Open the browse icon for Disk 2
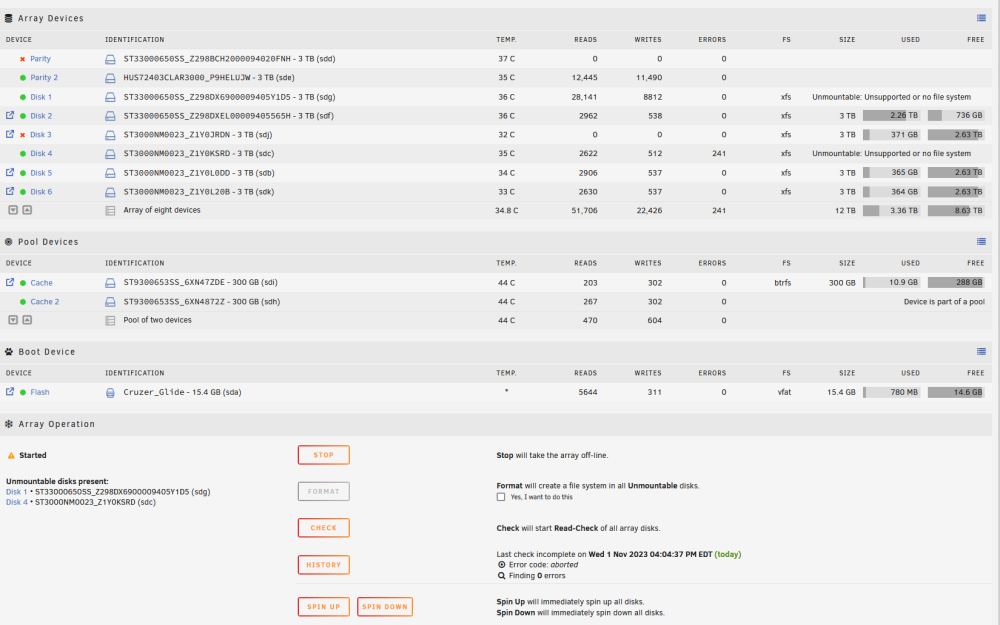 coord(10,115)
